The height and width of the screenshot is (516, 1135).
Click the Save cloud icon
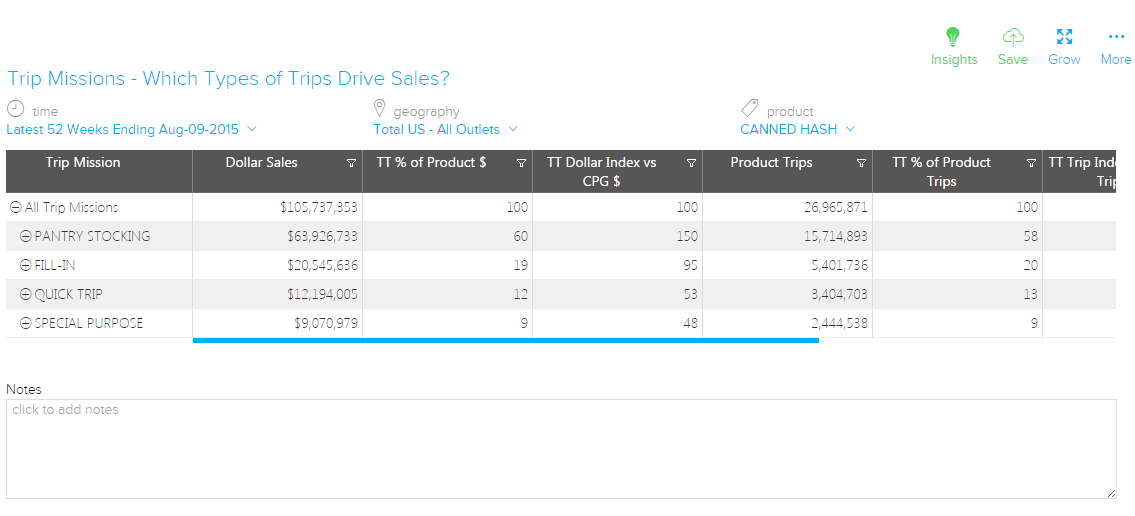coord(1012,37)
